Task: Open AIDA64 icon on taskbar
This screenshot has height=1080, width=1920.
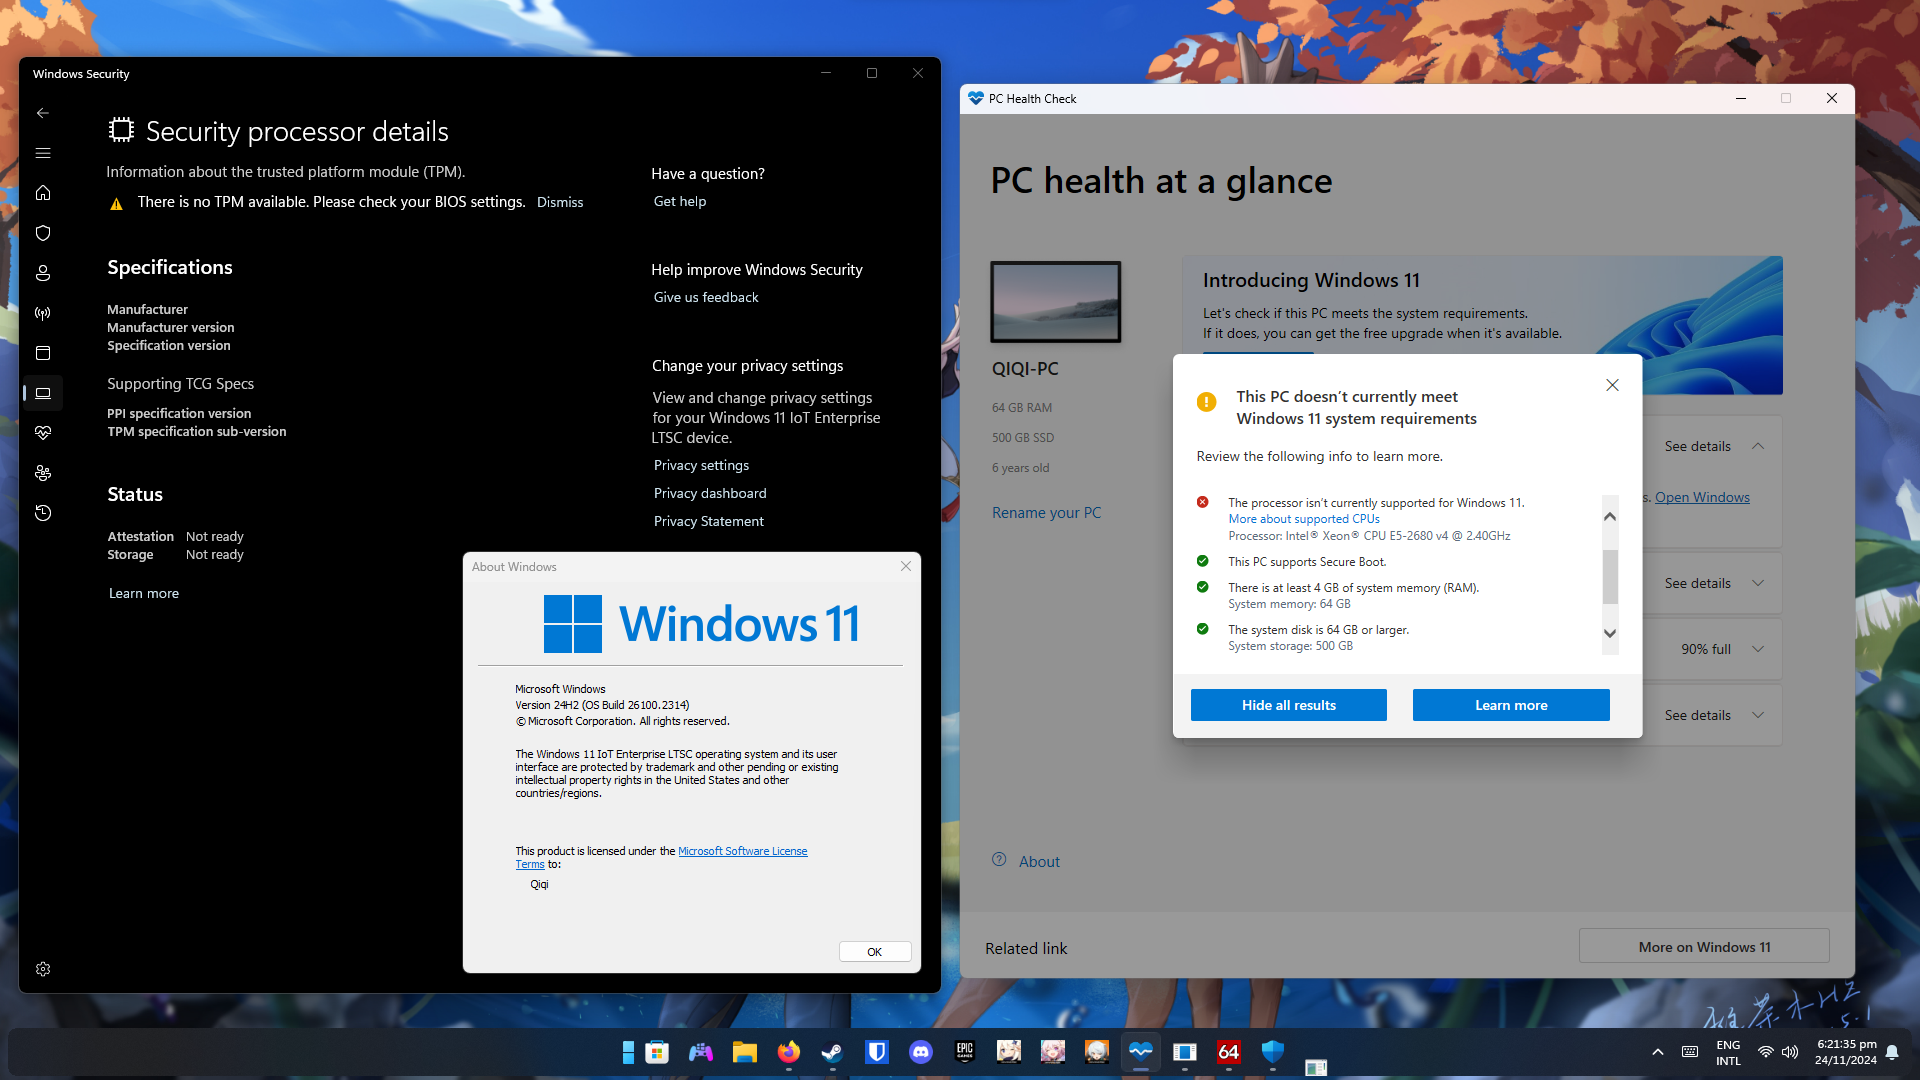Action: [1229, 1052]
